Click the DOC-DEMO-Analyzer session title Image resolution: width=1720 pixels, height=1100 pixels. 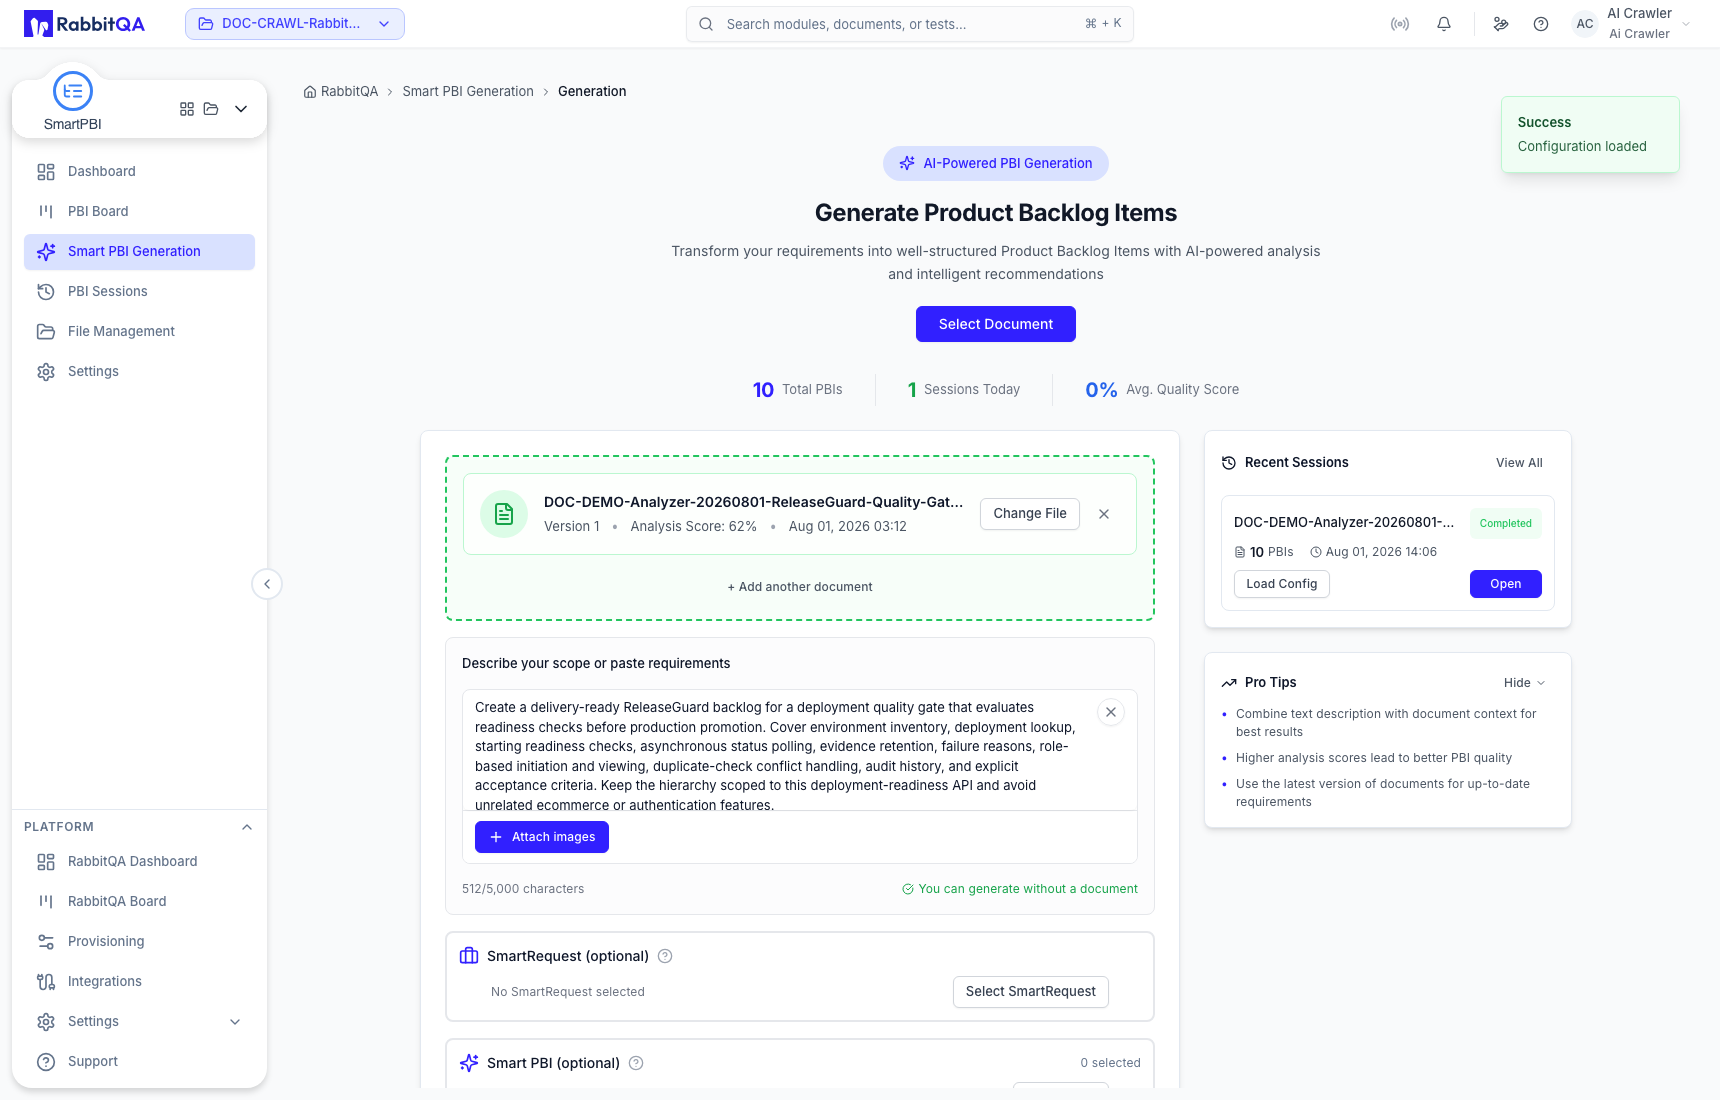click(1344, 523)
